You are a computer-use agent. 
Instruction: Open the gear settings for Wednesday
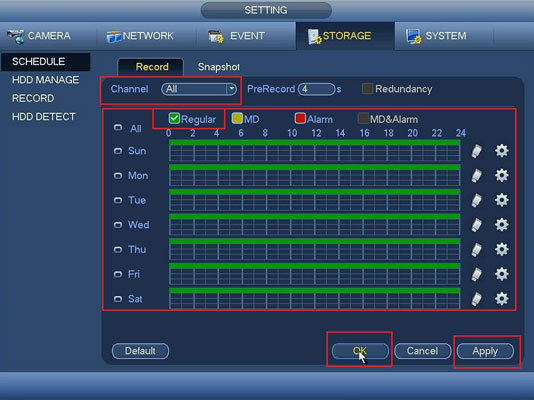pyautogui.click(x=501, y=225)
